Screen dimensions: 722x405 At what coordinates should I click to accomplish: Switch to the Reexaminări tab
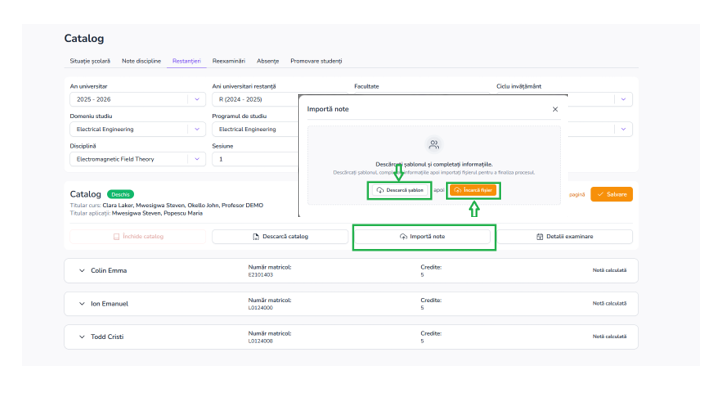[229, 61]
